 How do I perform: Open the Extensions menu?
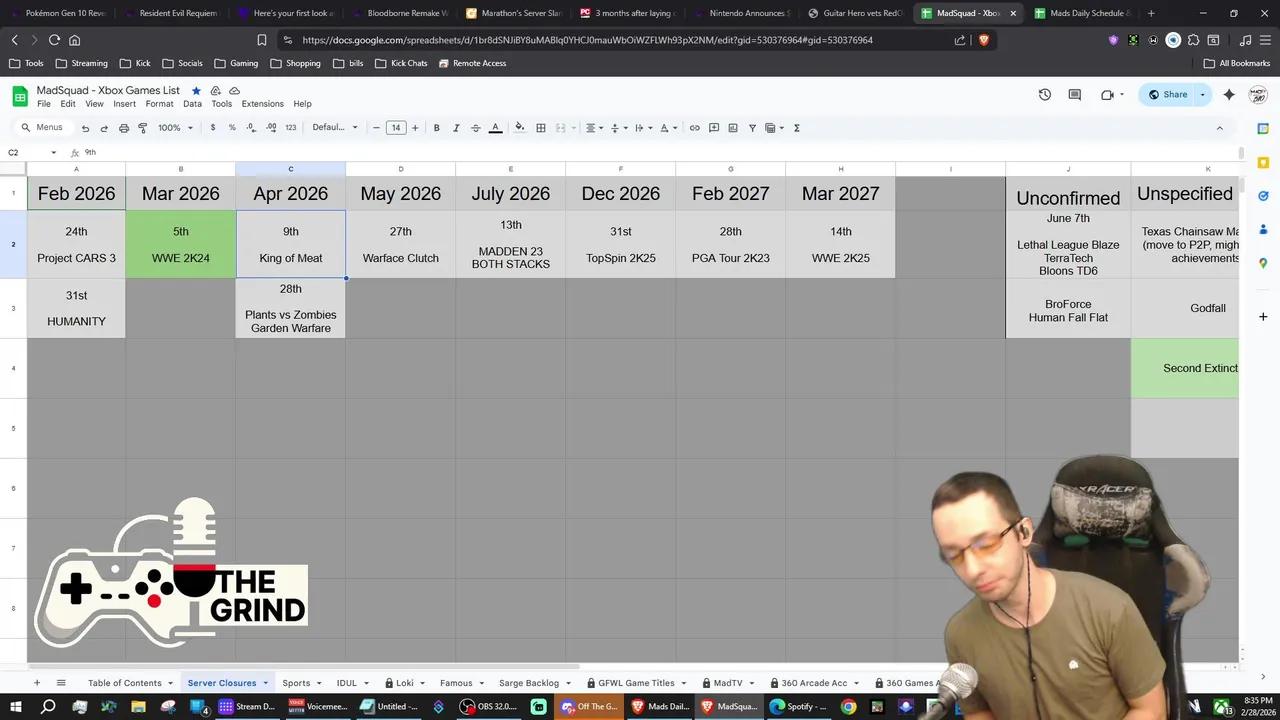(x=262, y=104)
